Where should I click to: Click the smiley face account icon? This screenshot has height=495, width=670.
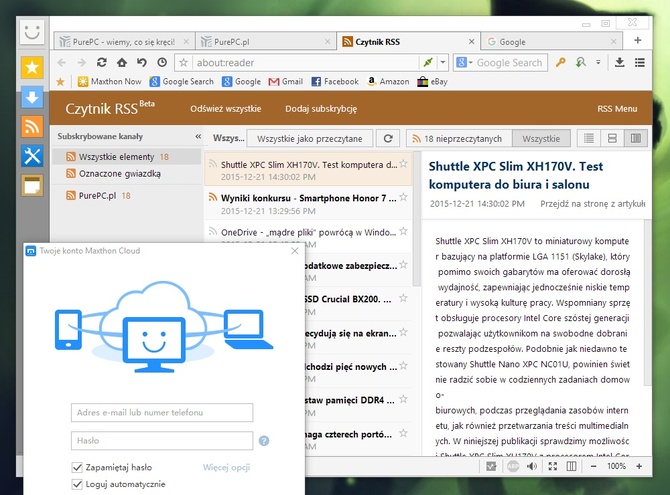click(32, 32)
